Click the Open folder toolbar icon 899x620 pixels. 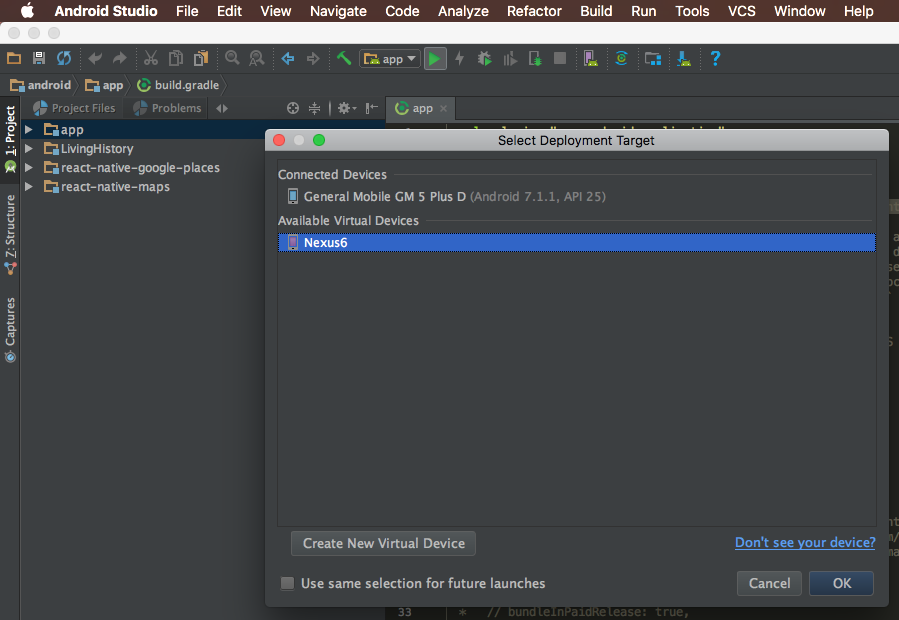(14, 59)
